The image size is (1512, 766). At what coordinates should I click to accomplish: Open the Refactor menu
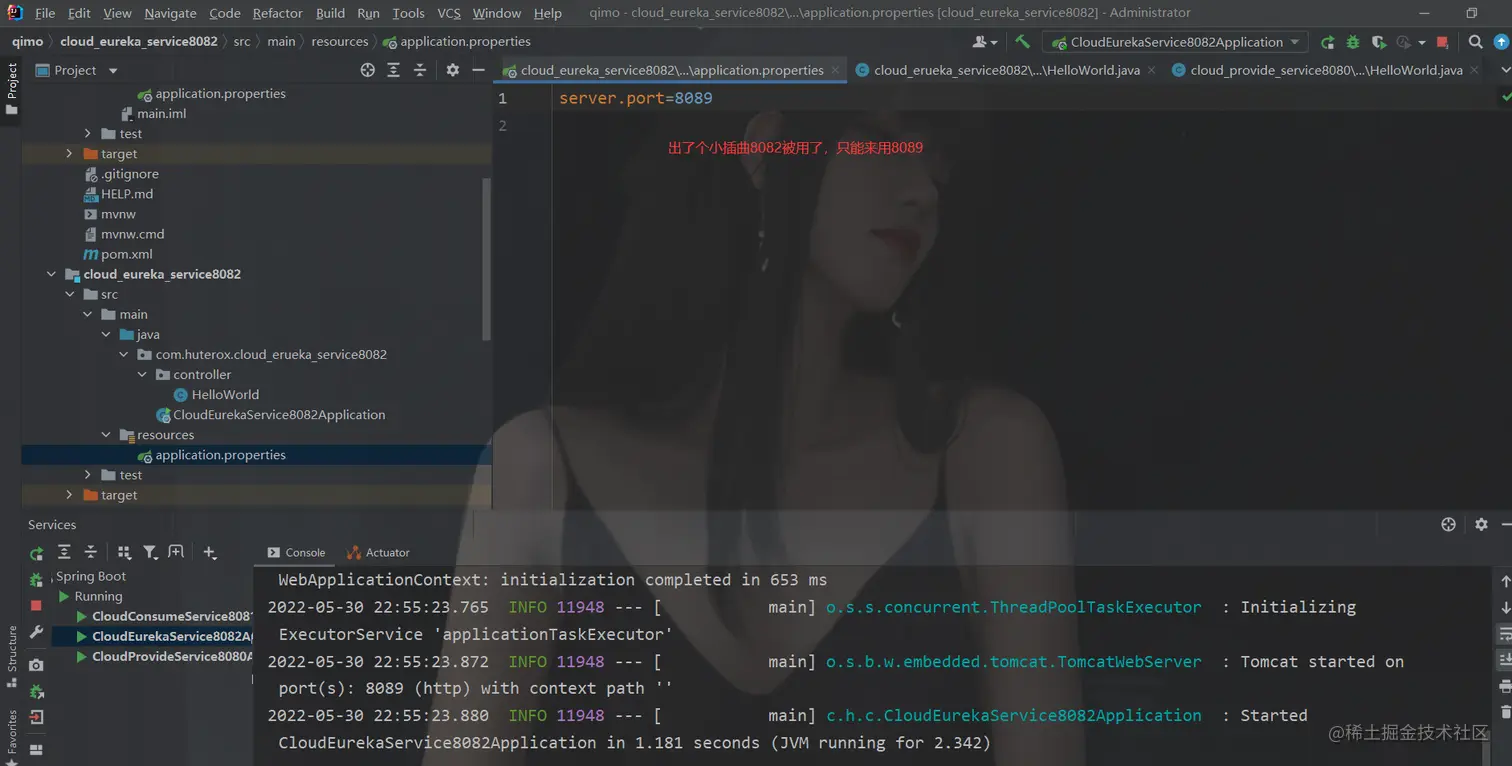click(277, 13)
